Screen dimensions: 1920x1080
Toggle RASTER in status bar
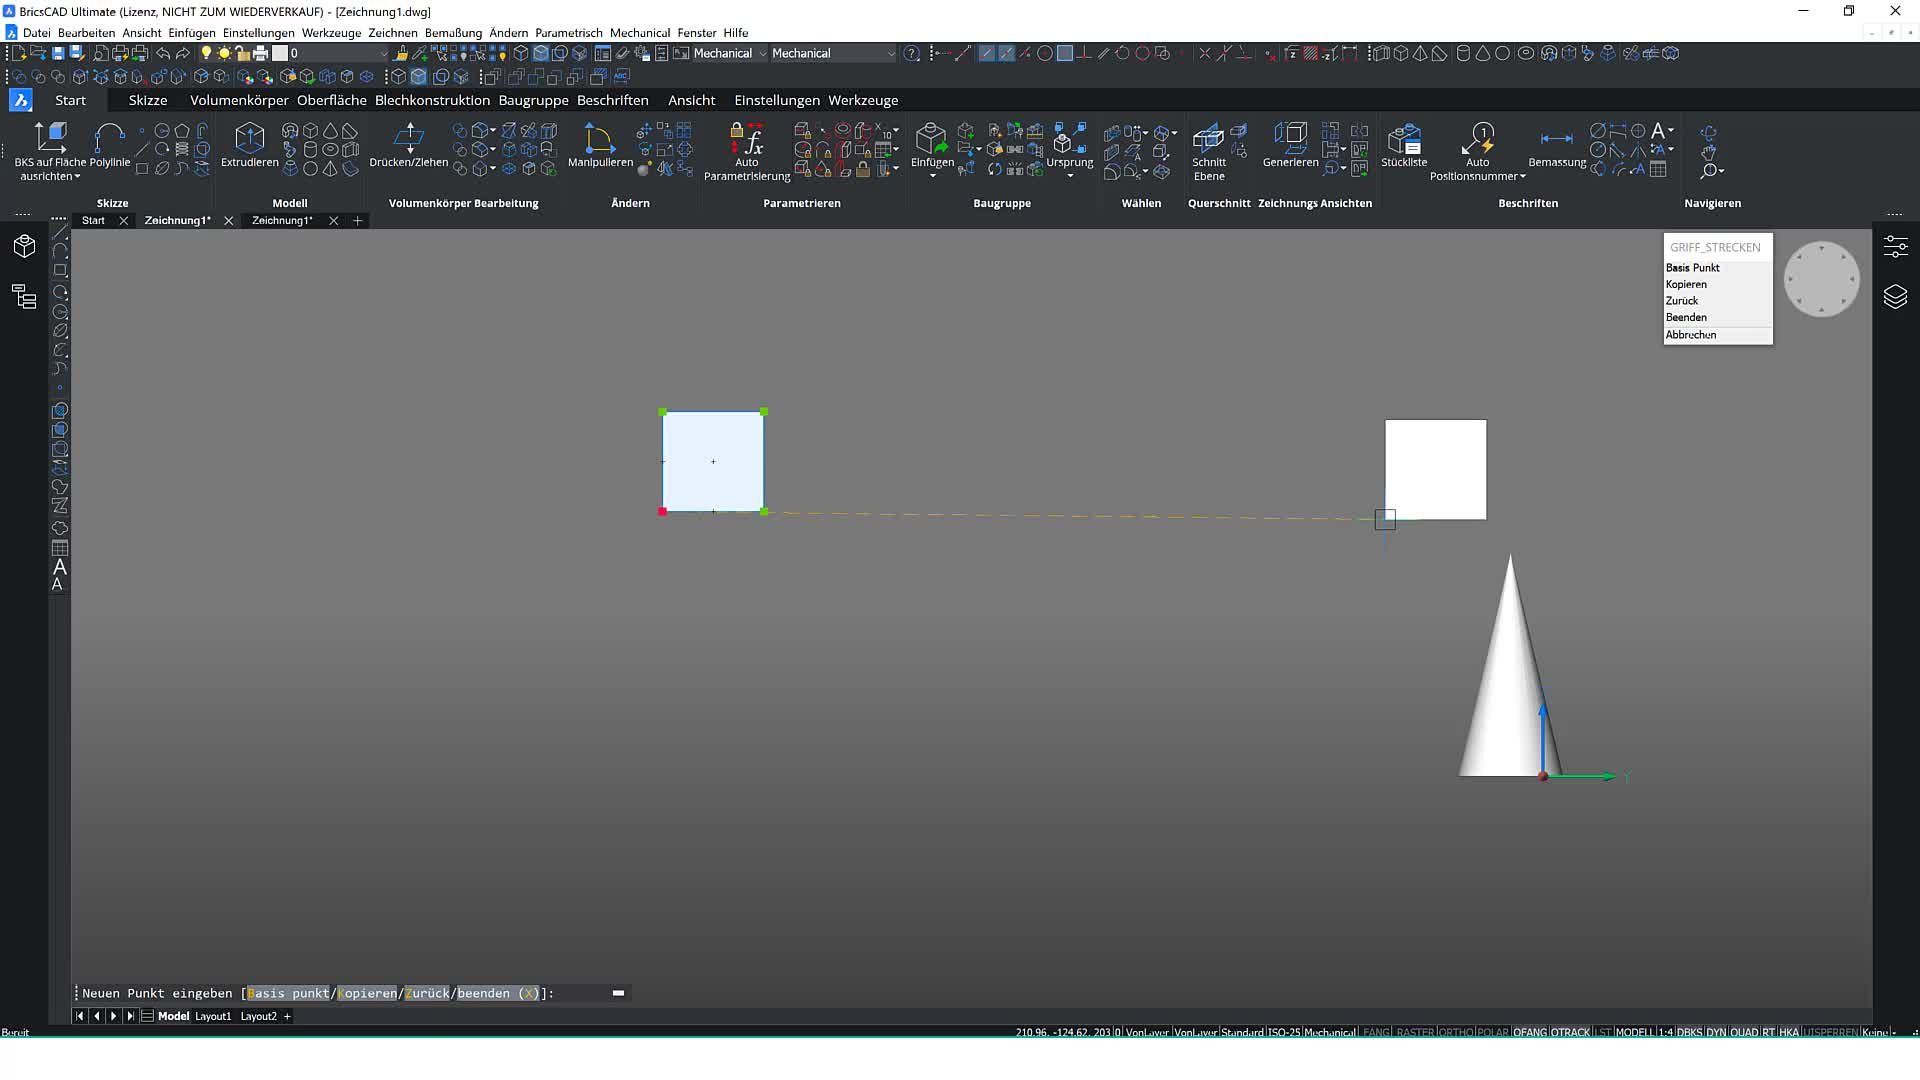tap(1414, 1032)
